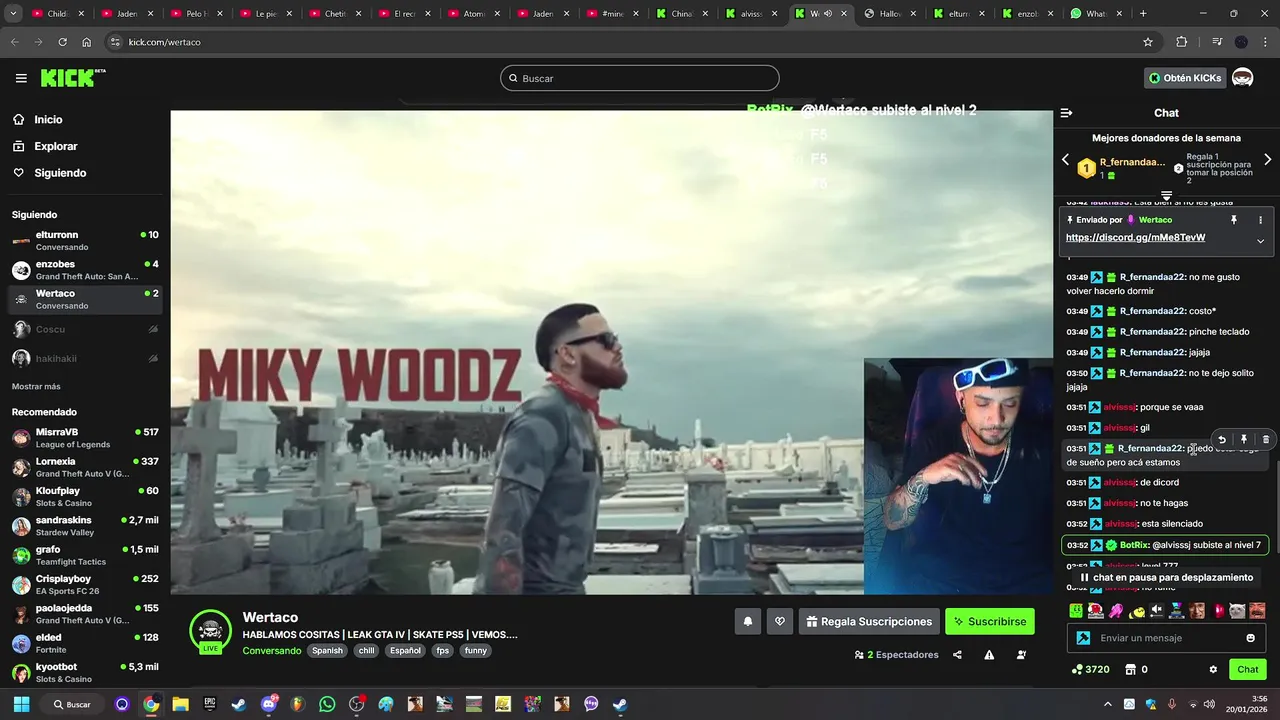This screenshot has height=720, width=1280.
Task: Open the channel shop icon
Action: [x=1130, y=669]
